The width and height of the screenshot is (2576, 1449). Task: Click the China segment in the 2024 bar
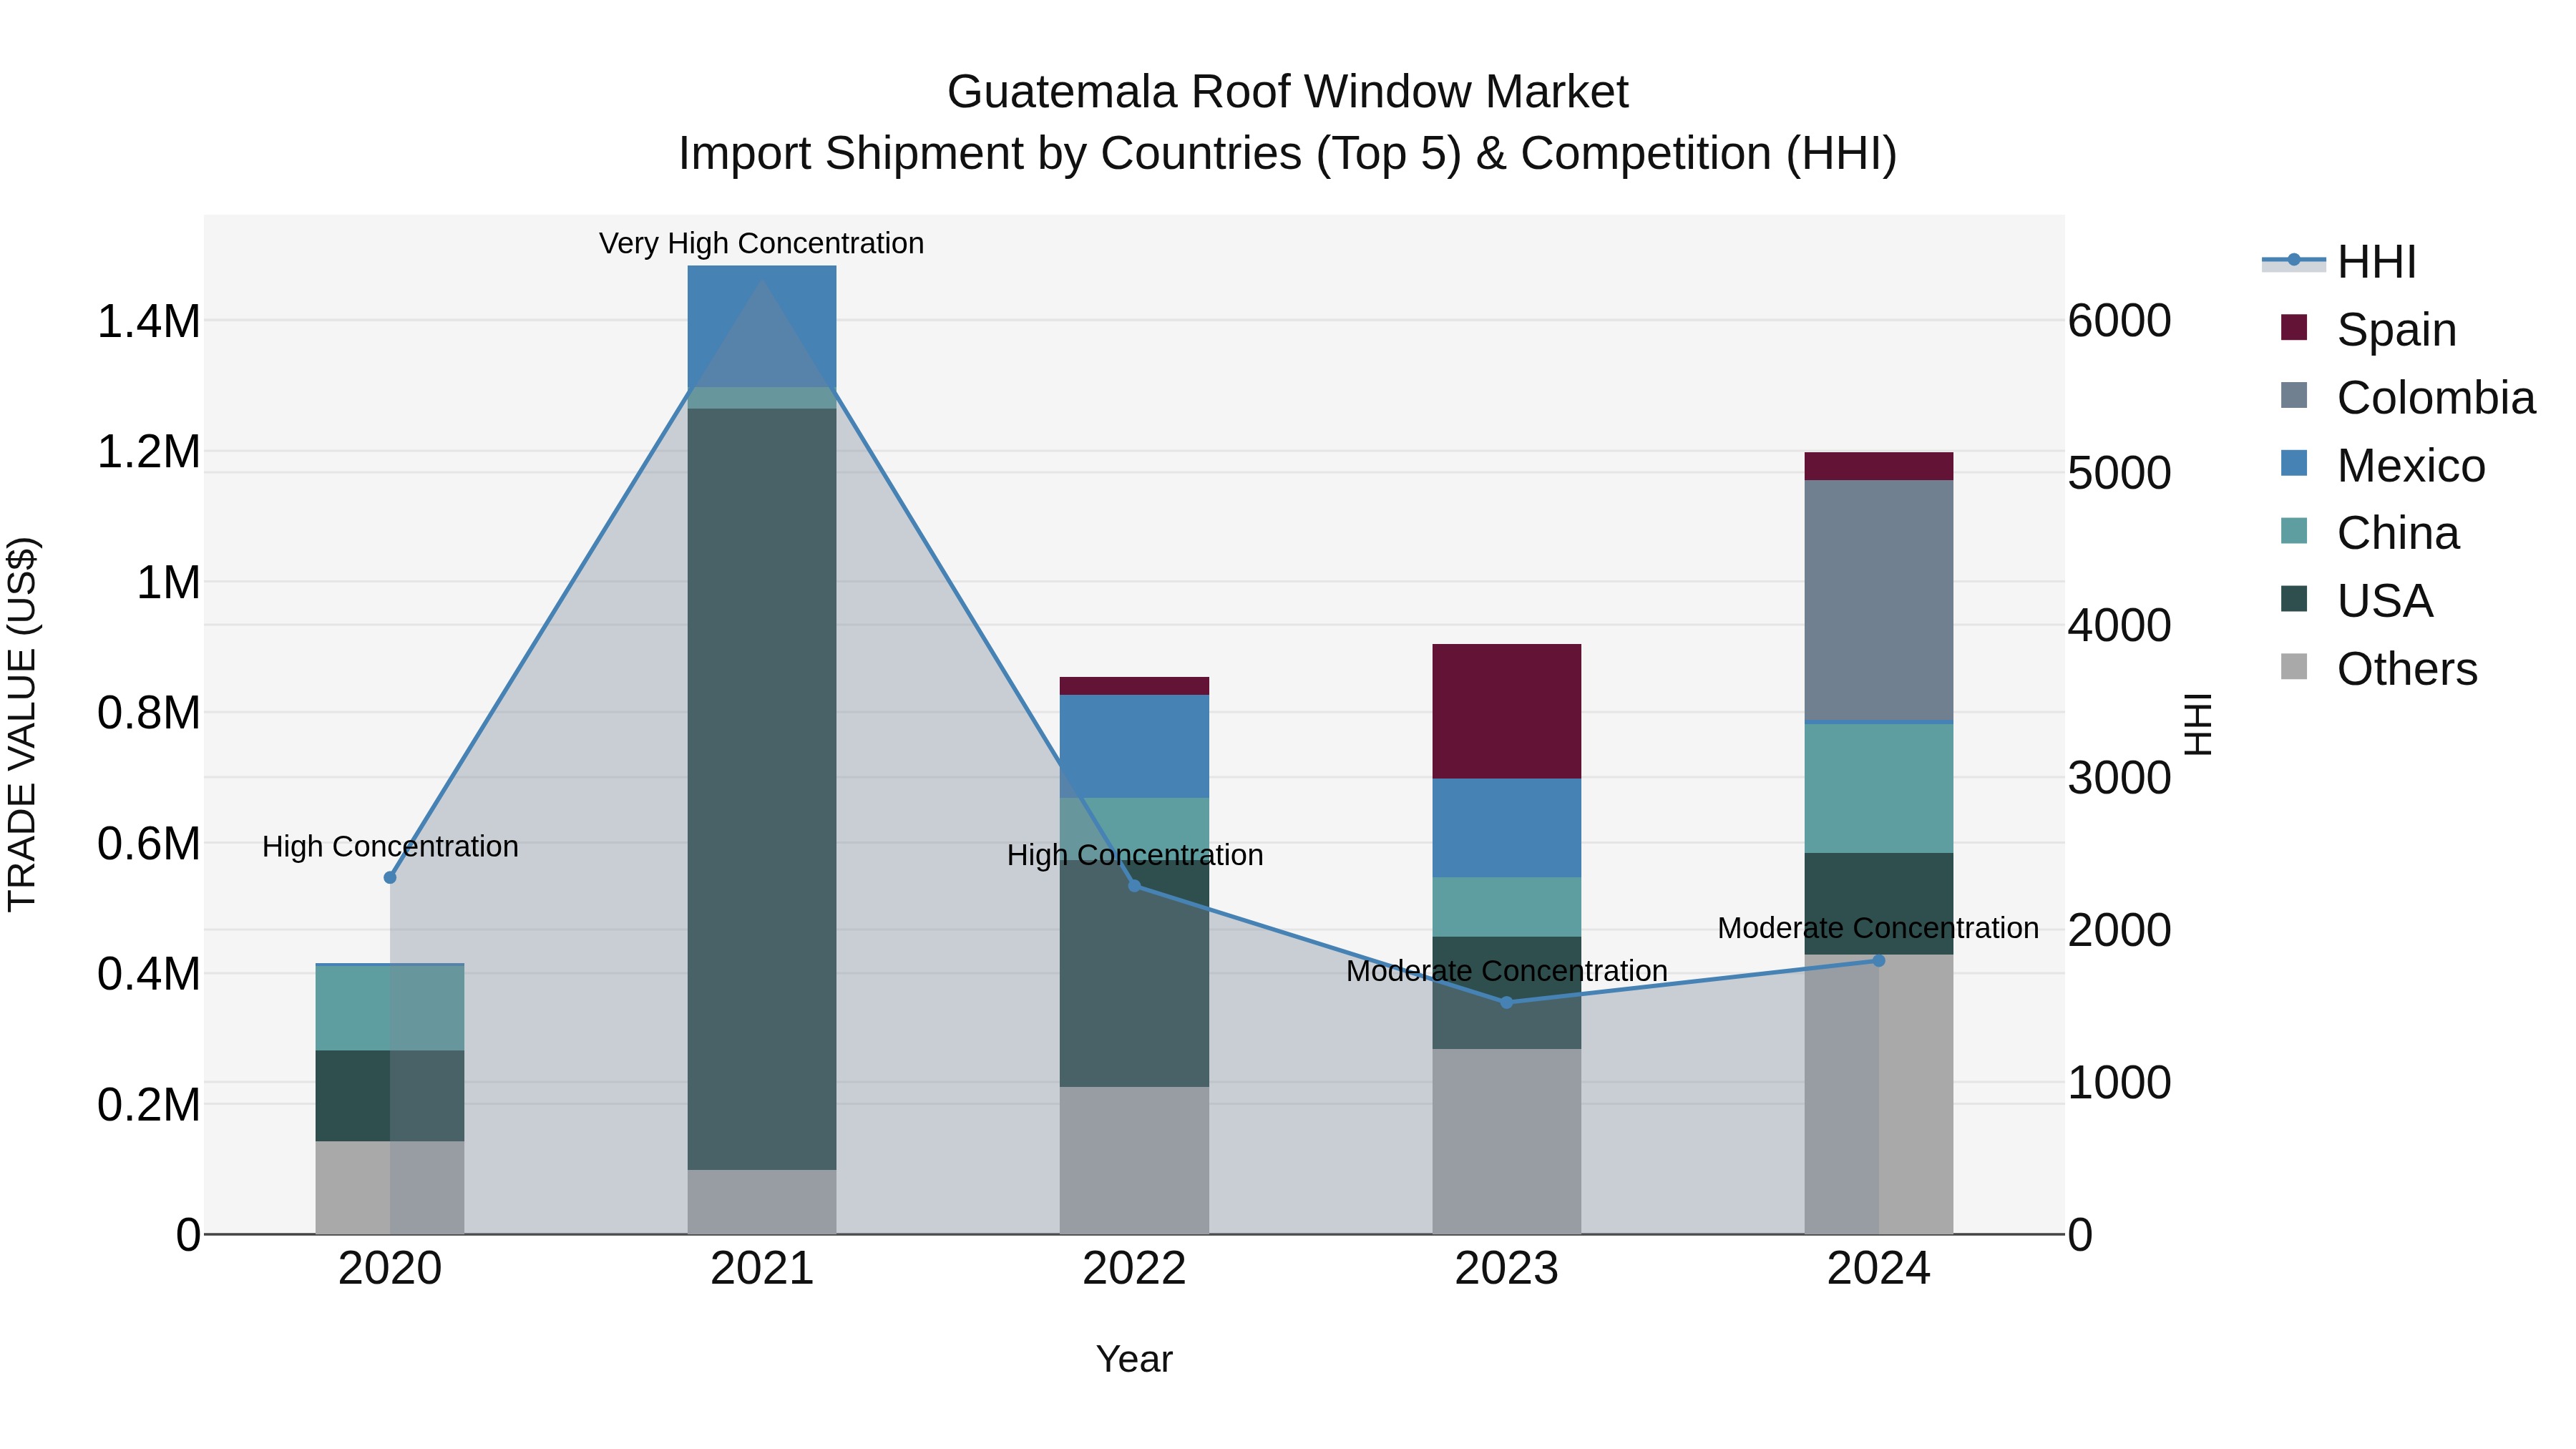click(x=1878, y=788)
